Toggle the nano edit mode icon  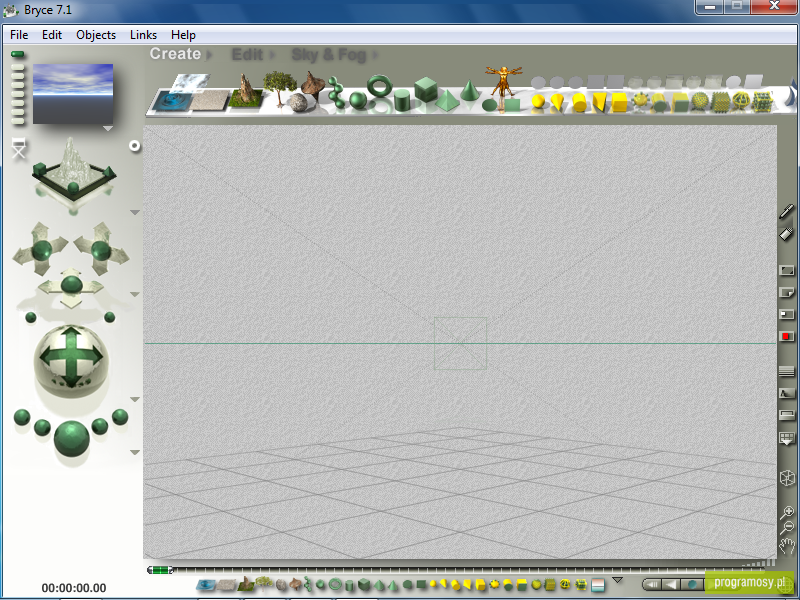(786, 314)
